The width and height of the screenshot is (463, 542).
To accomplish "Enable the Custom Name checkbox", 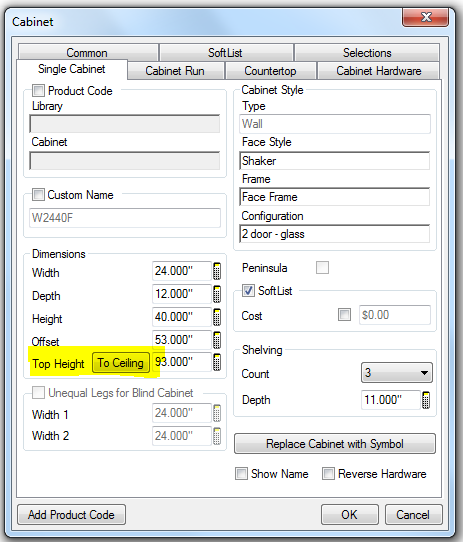I will tap(38, 195).
